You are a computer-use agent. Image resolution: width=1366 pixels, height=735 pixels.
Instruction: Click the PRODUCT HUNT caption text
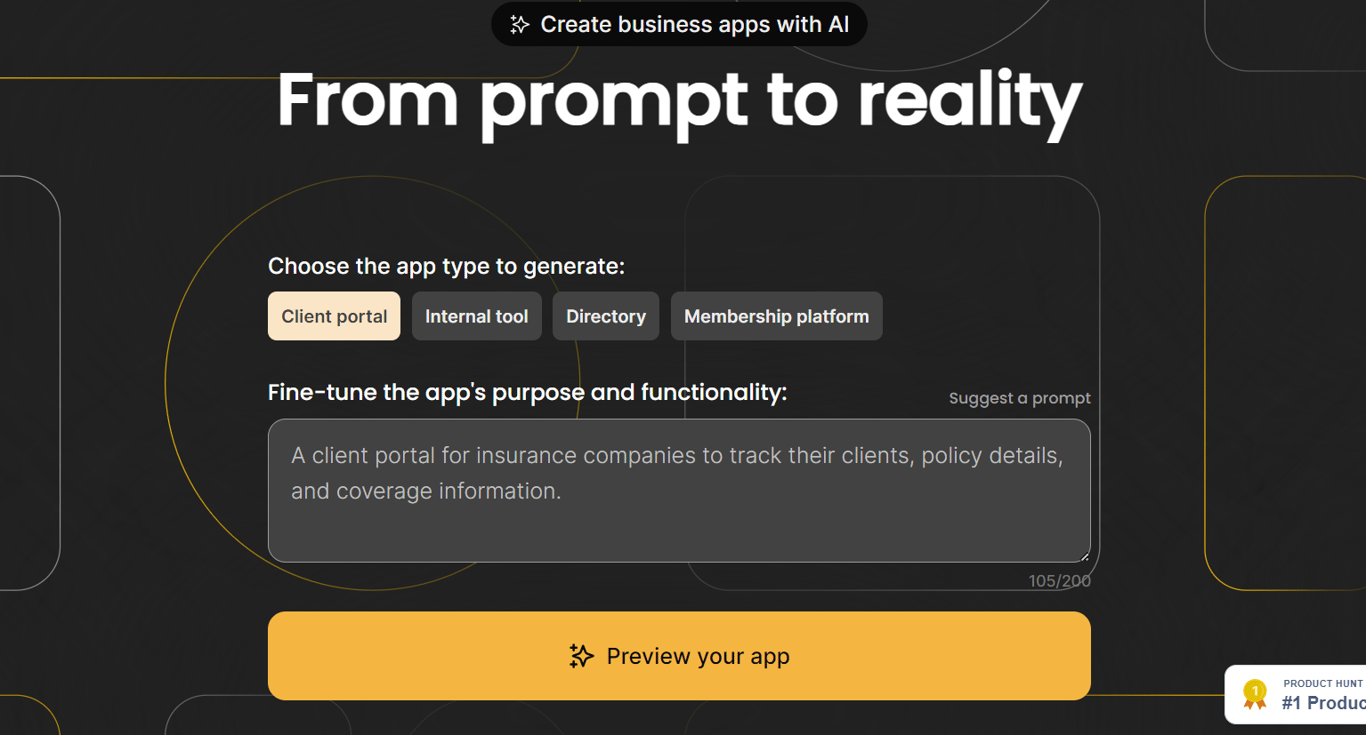[1324, 683]
